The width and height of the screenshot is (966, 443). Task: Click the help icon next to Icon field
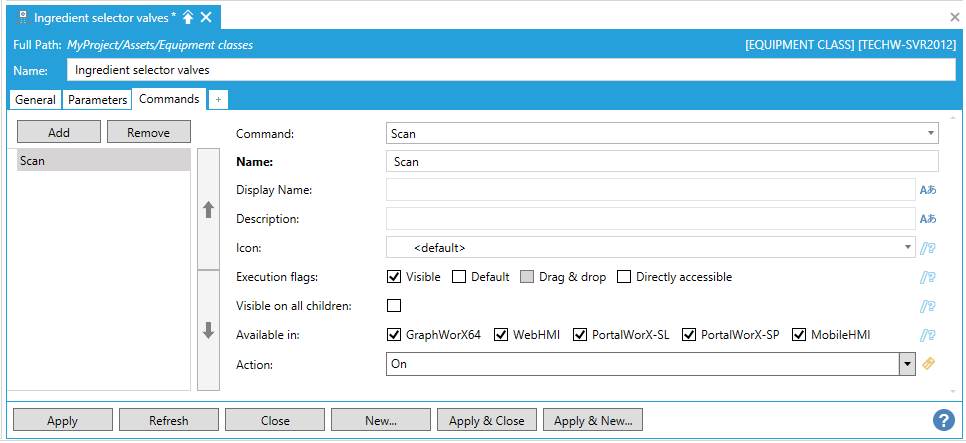coord(928,248)
